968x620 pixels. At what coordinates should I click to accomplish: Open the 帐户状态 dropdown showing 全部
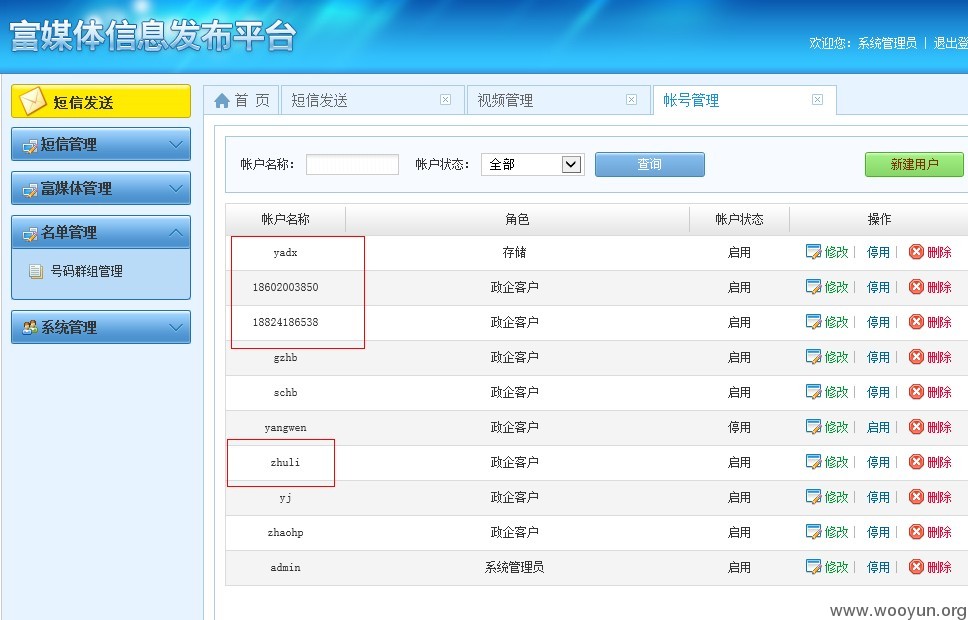point(532,164)
